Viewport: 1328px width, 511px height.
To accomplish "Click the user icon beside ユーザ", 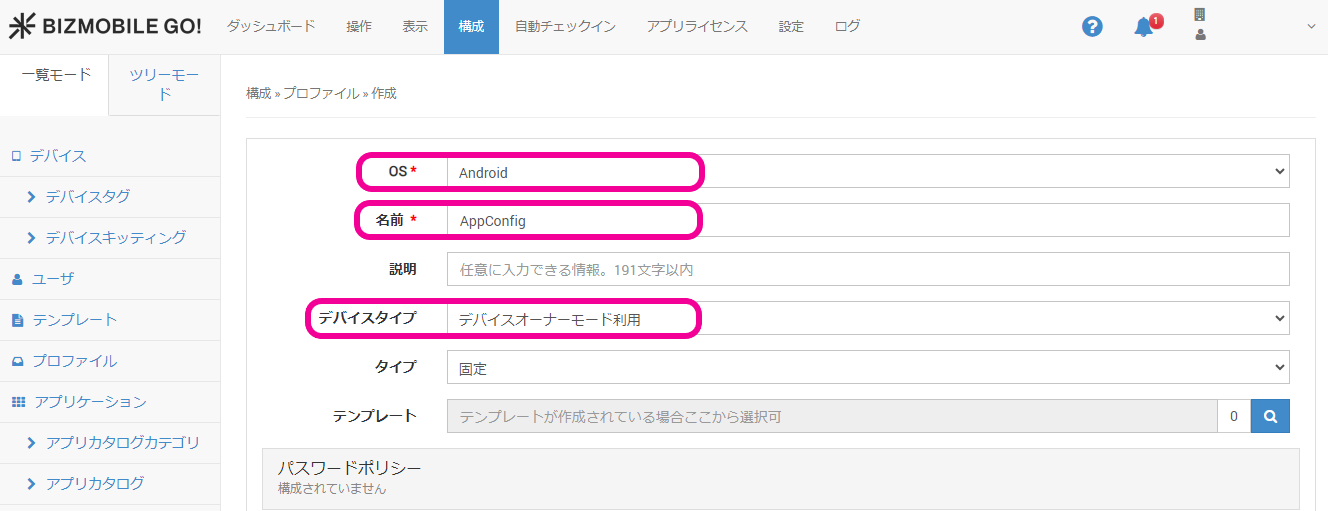I will point(17,279).
